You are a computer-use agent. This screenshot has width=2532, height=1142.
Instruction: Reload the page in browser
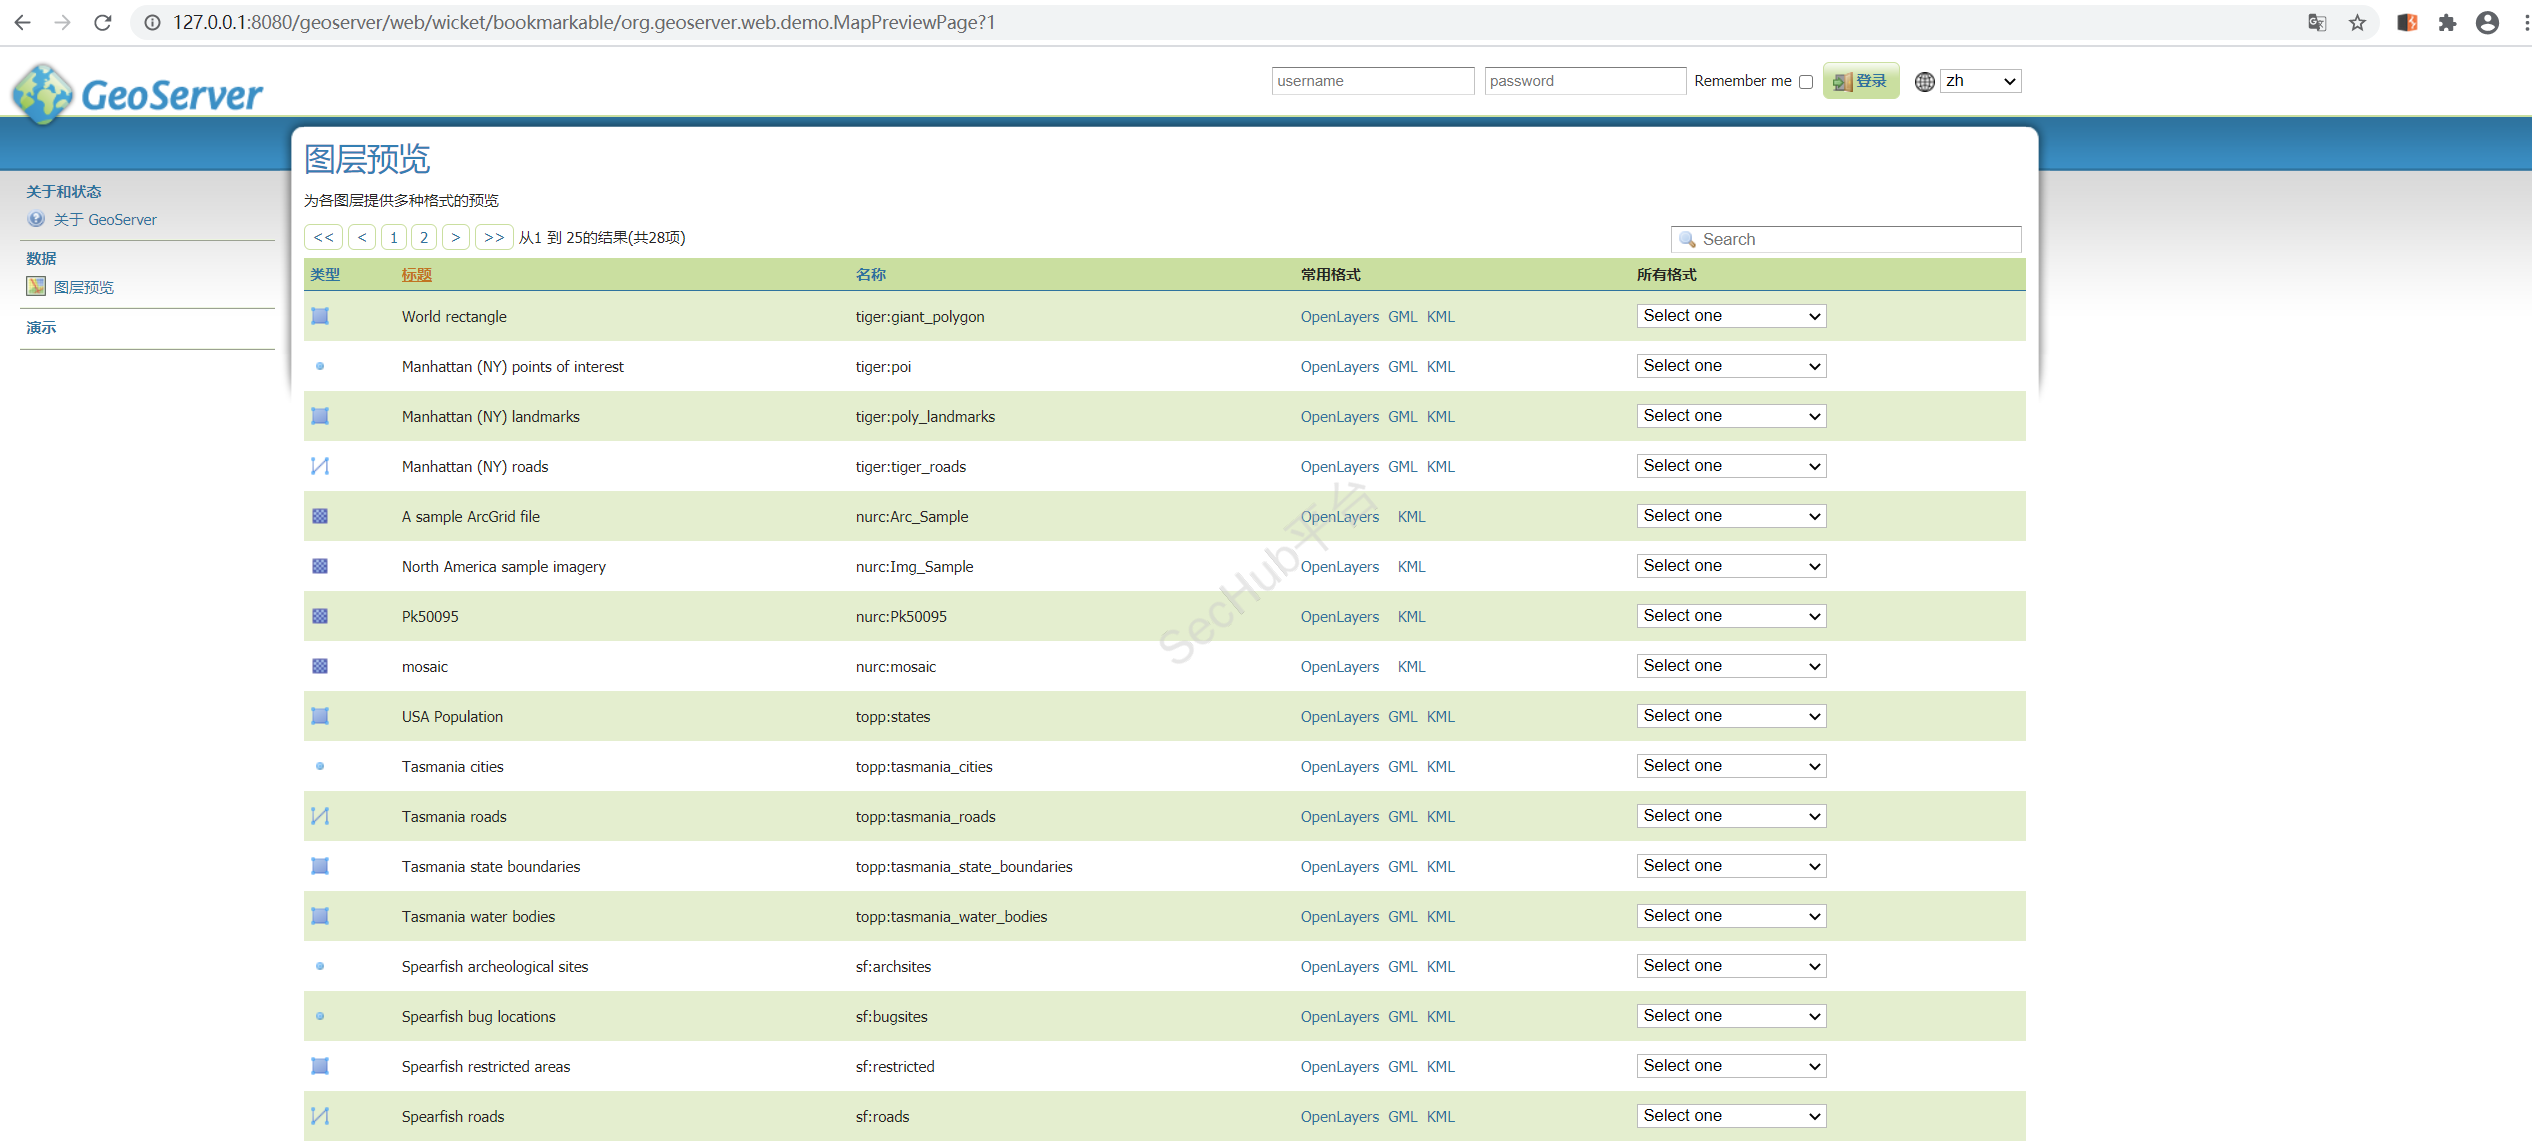pos(102,22)
